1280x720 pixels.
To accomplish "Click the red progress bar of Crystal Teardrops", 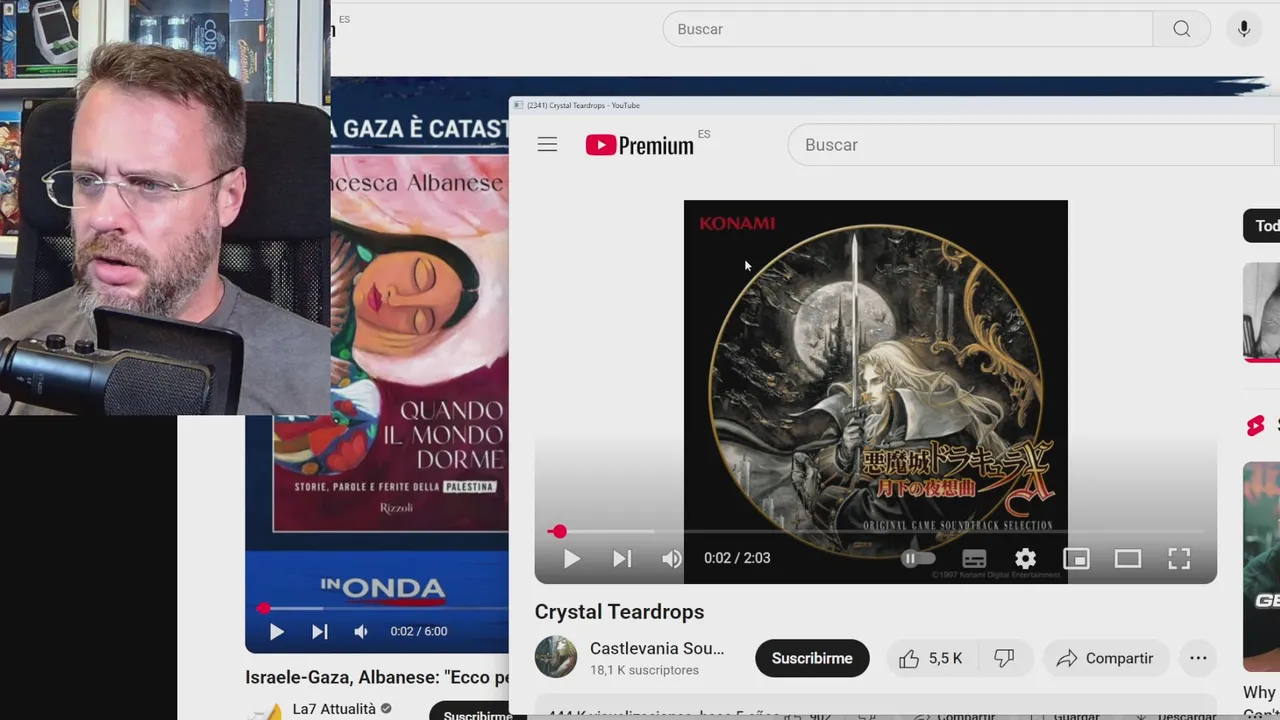I will pos(876,532).
